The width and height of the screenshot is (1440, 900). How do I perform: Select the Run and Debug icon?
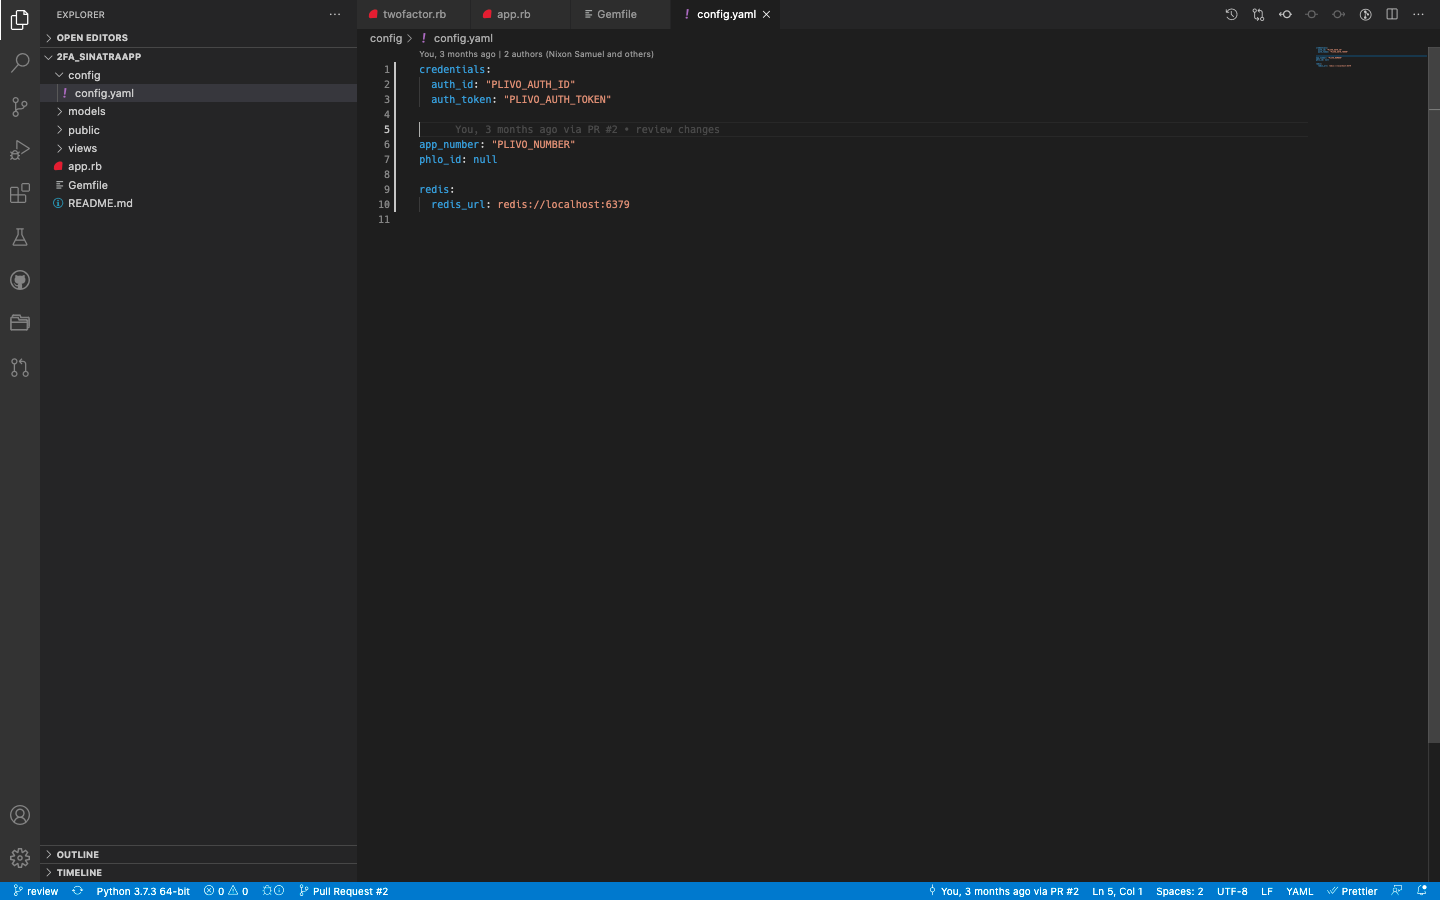tap(20, 150)
